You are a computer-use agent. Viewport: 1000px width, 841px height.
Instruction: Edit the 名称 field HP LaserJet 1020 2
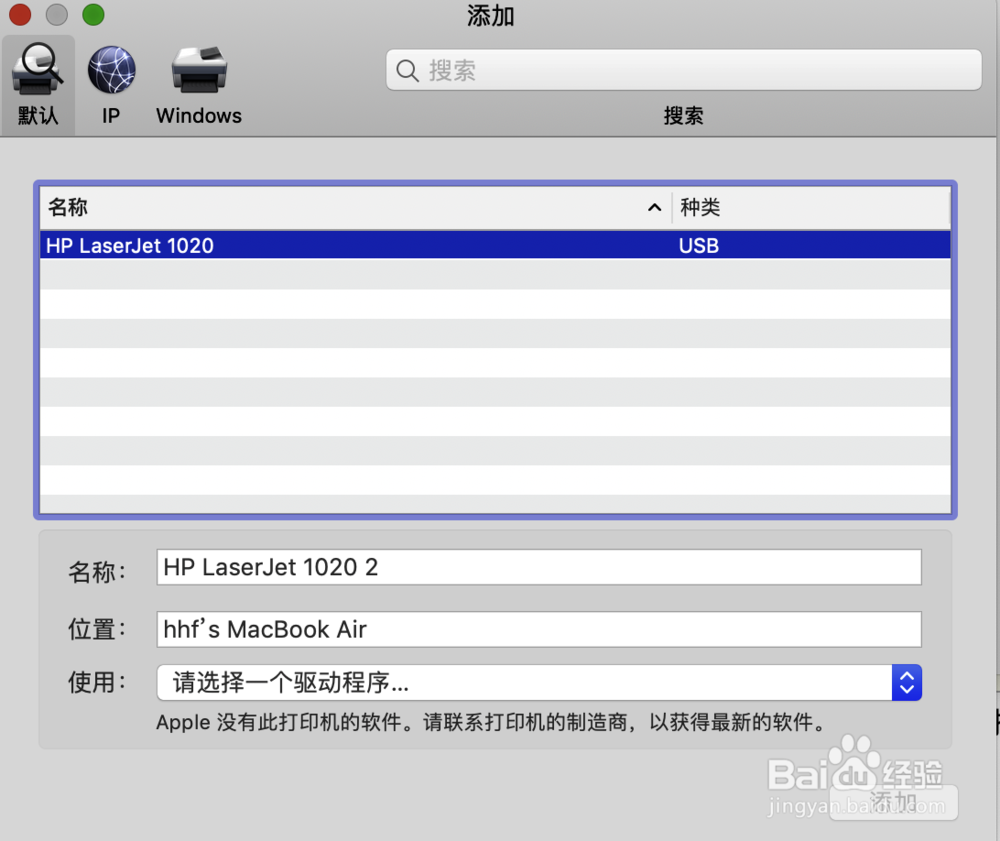(539, 567)
